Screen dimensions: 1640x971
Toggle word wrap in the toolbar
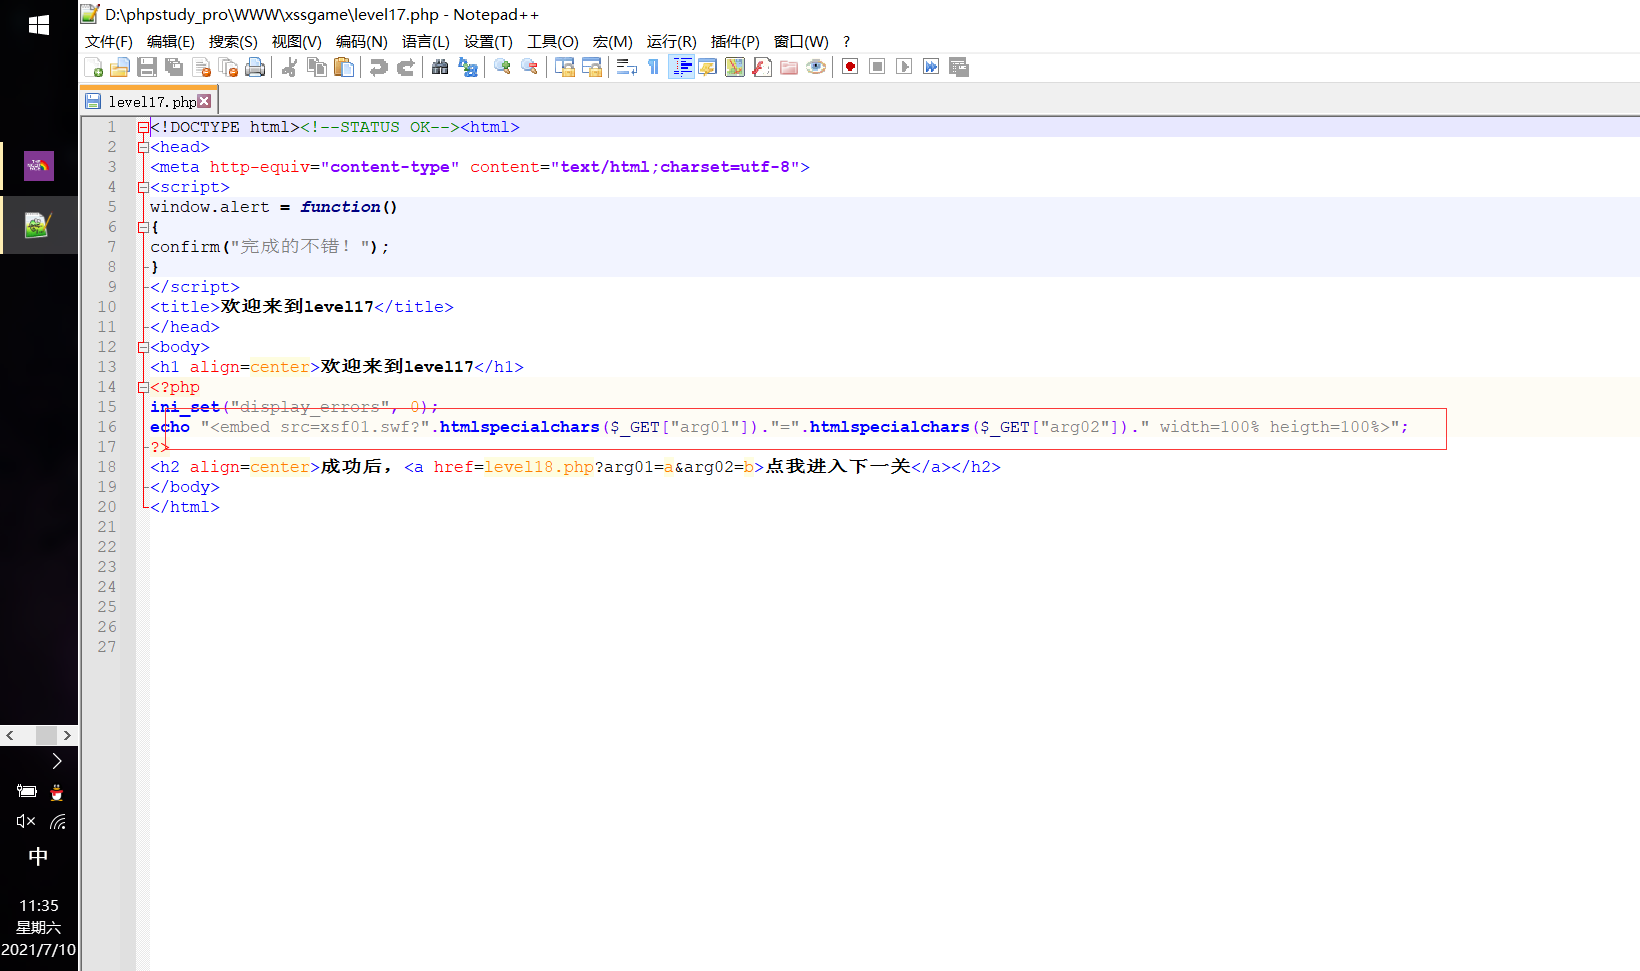pyautogui.click(x=627, y=67)
